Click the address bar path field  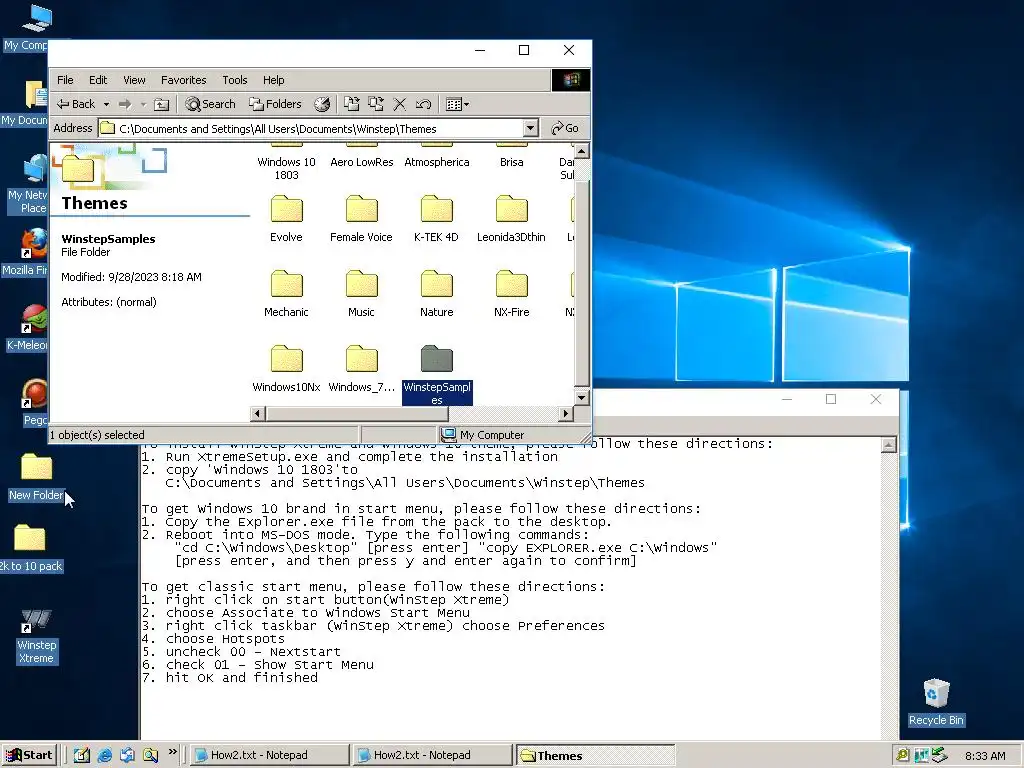[x=312, y=129]
